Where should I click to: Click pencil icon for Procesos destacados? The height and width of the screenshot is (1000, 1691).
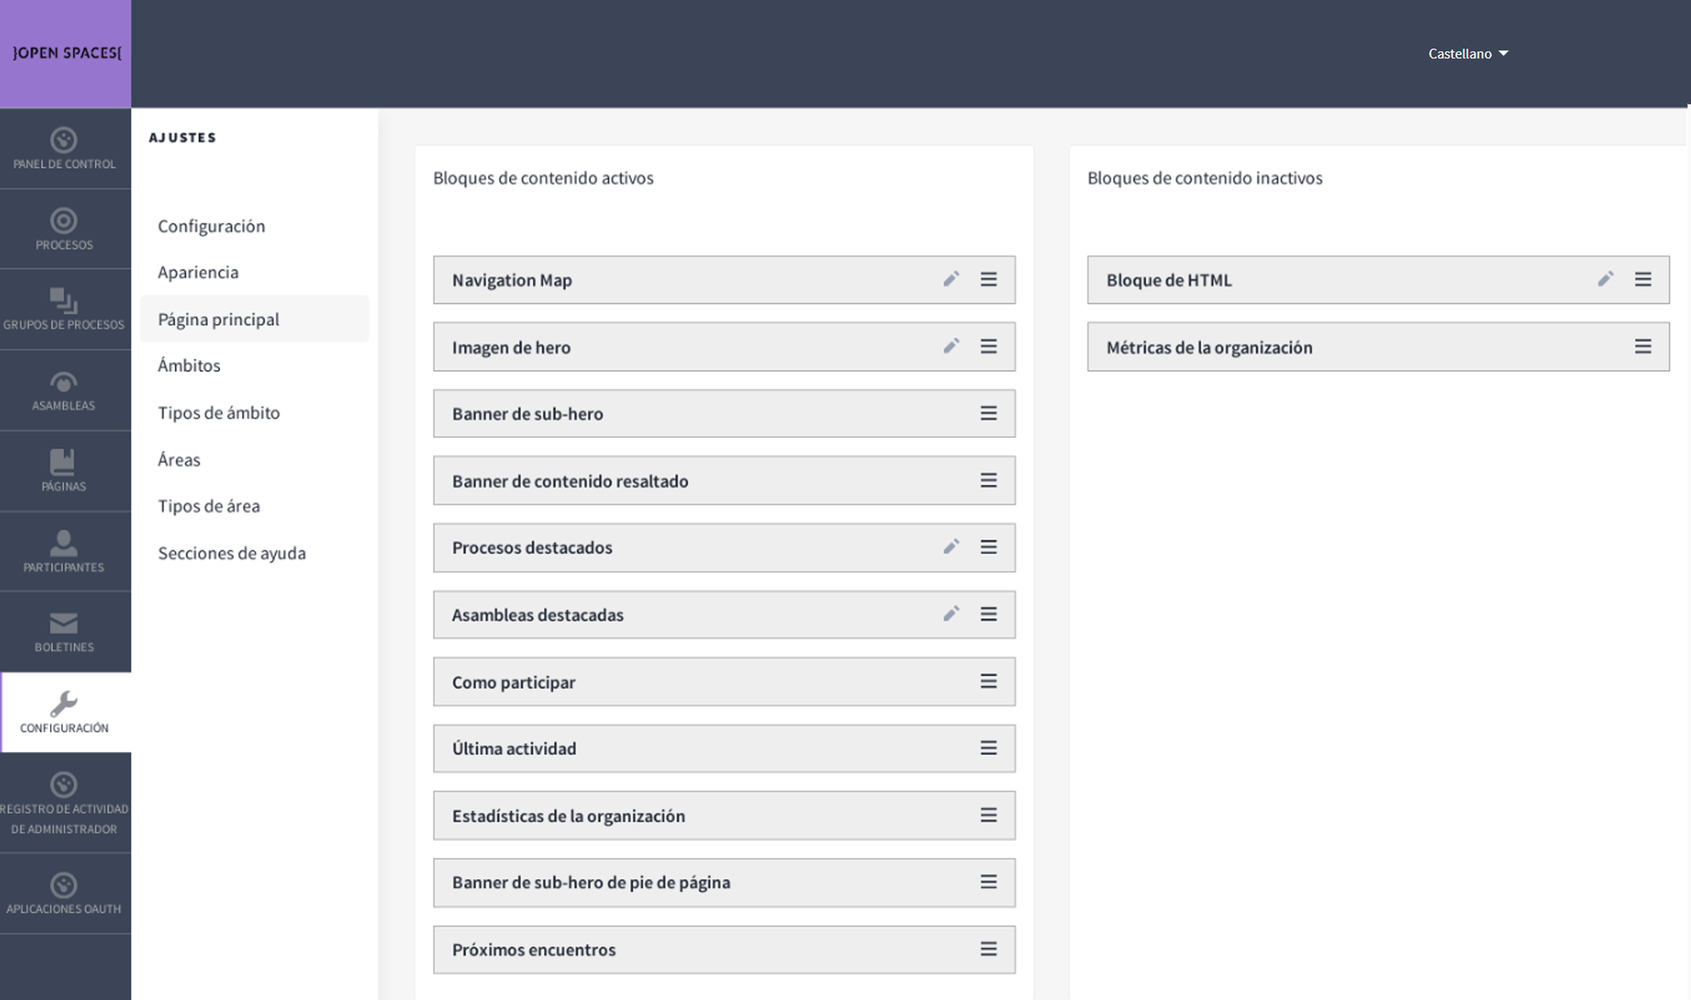951,547
